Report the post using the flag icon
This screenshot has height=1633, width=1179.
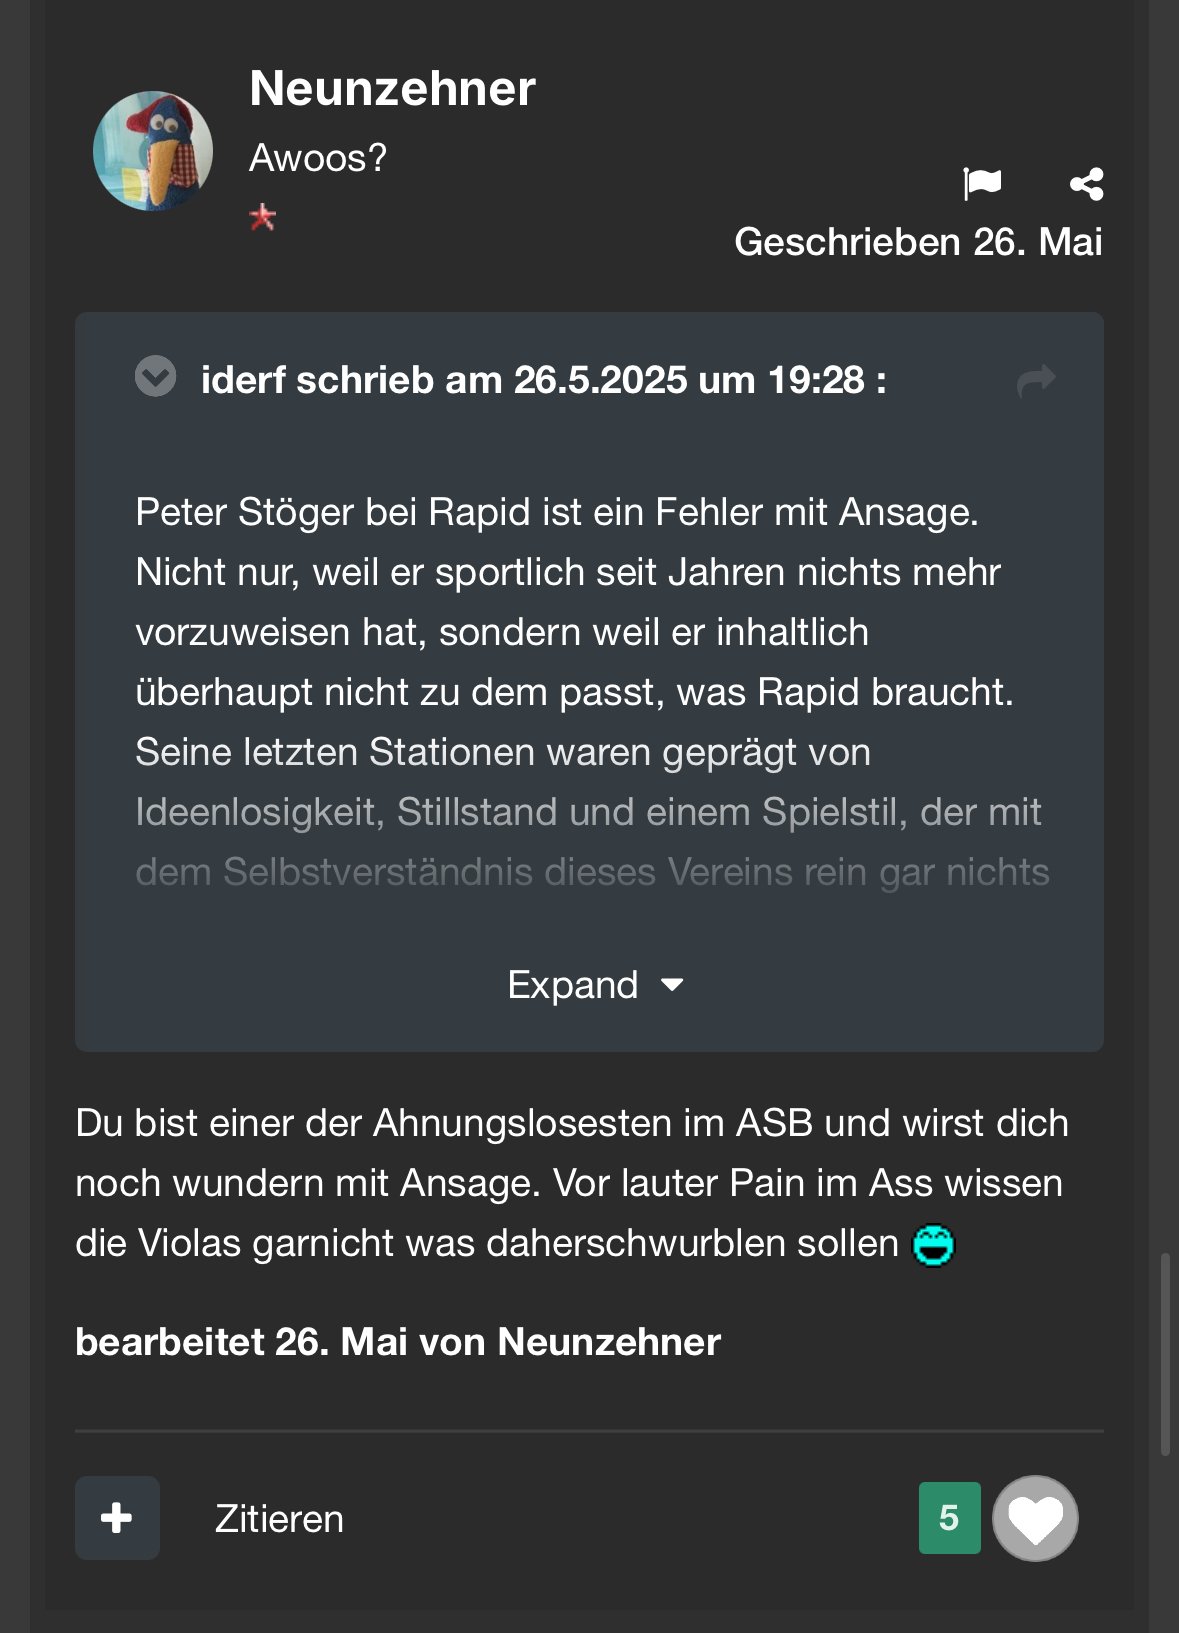point(982,184)
